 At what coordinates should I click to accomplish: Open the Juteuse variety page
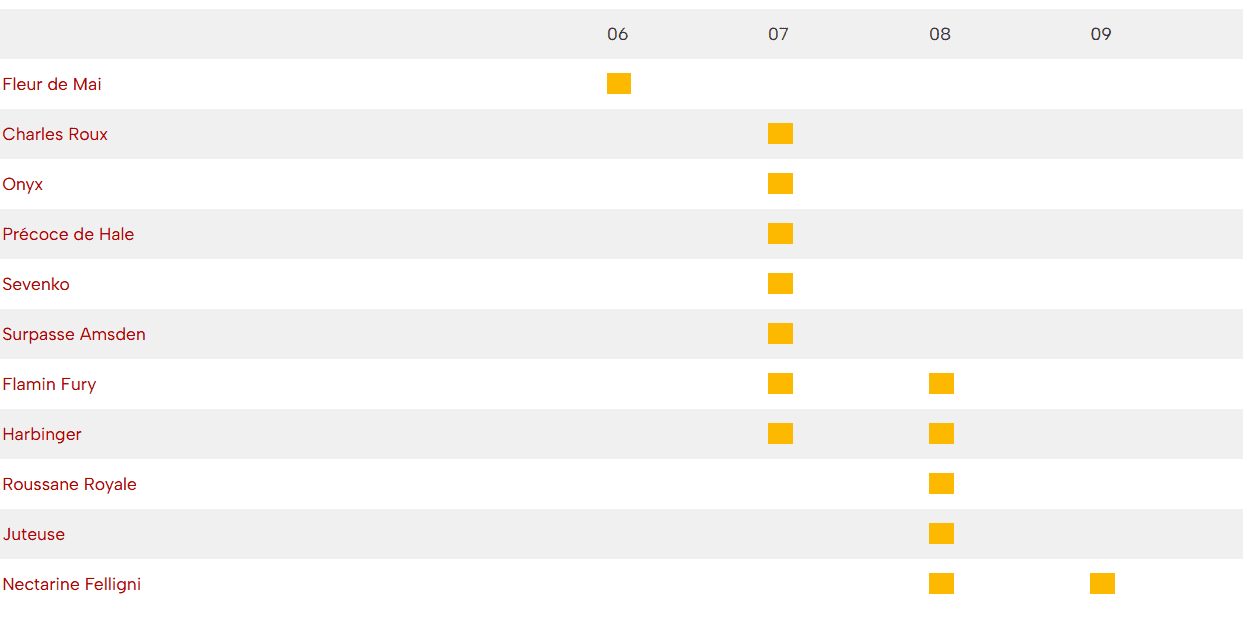[x=34, y=534]
